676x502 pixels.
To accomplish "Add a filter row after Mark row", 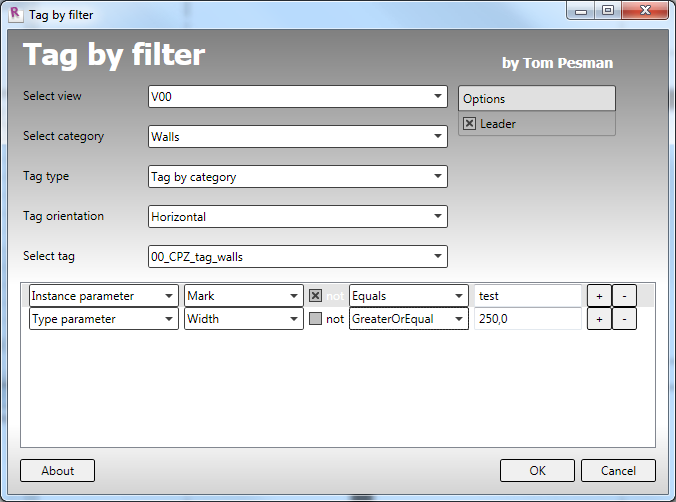I will click(x=599, y=296).
